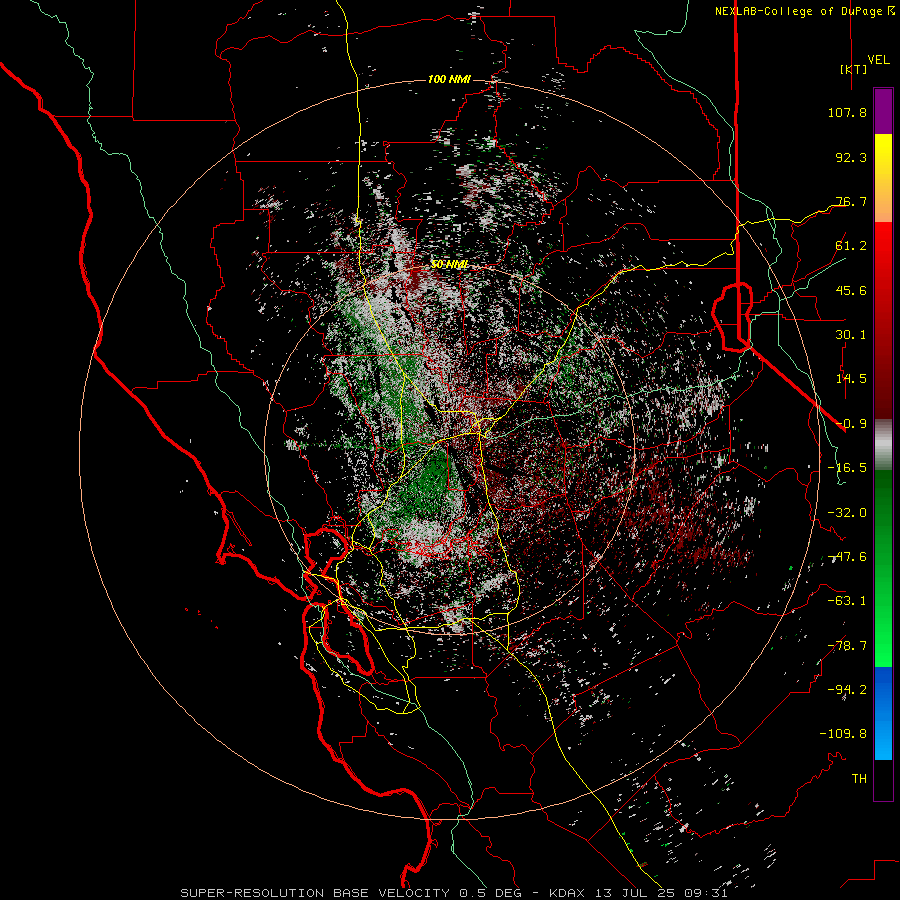The image size is (900, 900).
Task: Click the 14.5 legend value
Action: (x=851, y=379)
